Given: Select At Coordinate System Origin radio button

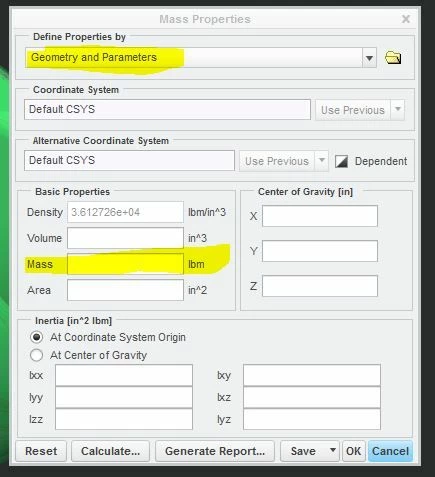Looking at the screenshot, I should (36, 337).
